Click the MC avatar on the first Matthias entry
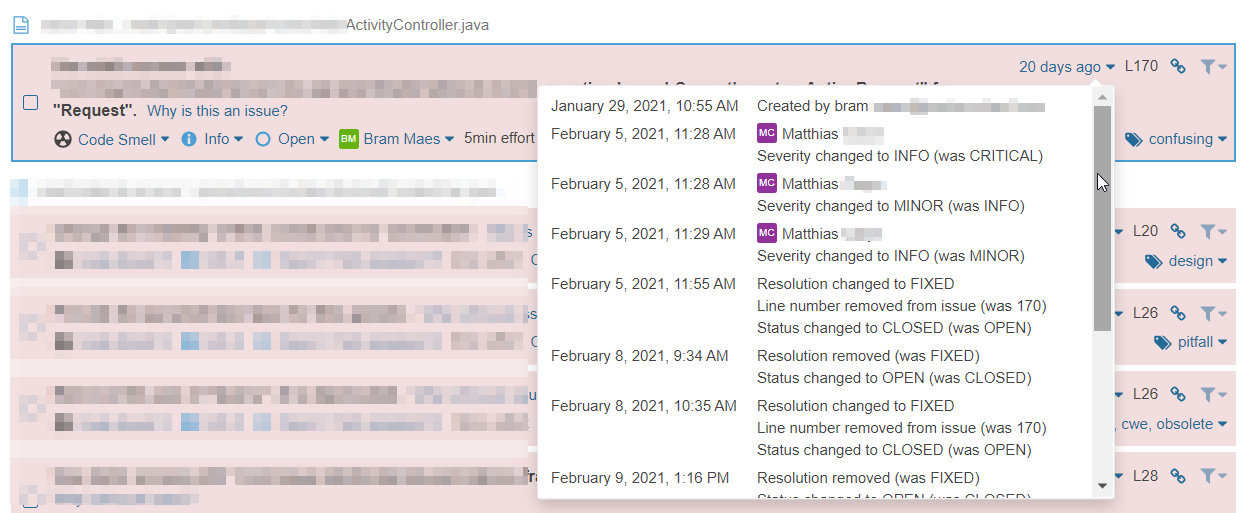Viewport: 1252px width, 513px height. (767, 133)
